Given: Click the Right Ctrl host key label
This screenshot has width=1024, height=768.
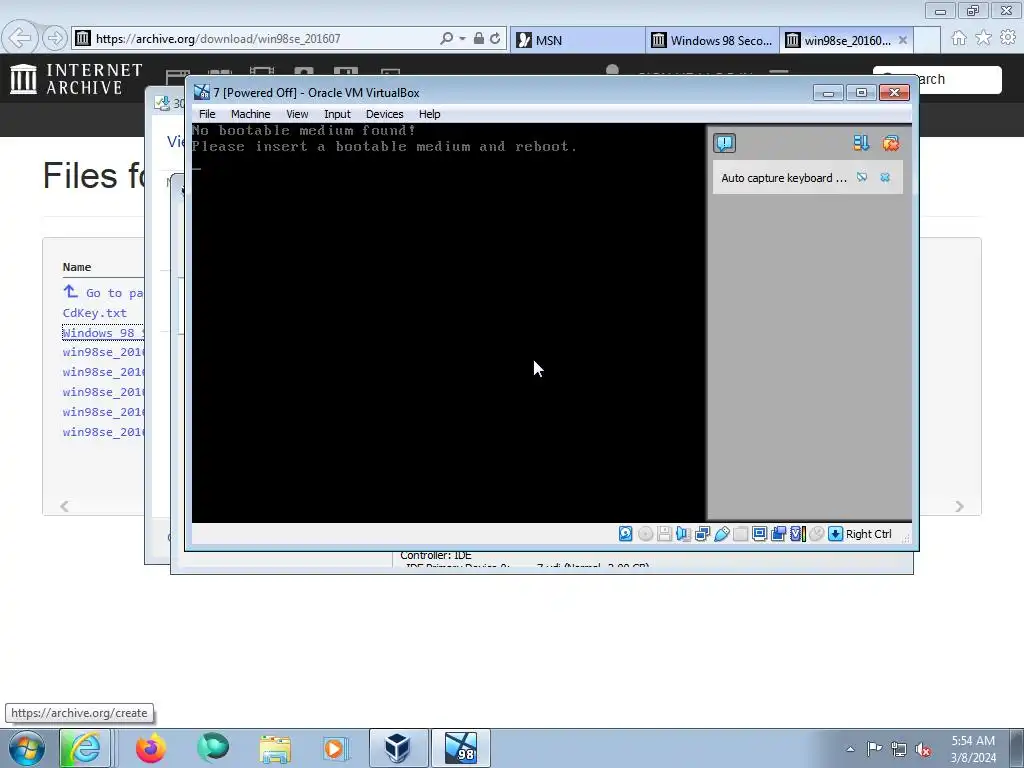Looking at the screenshot, I should [x=869, y=534].
